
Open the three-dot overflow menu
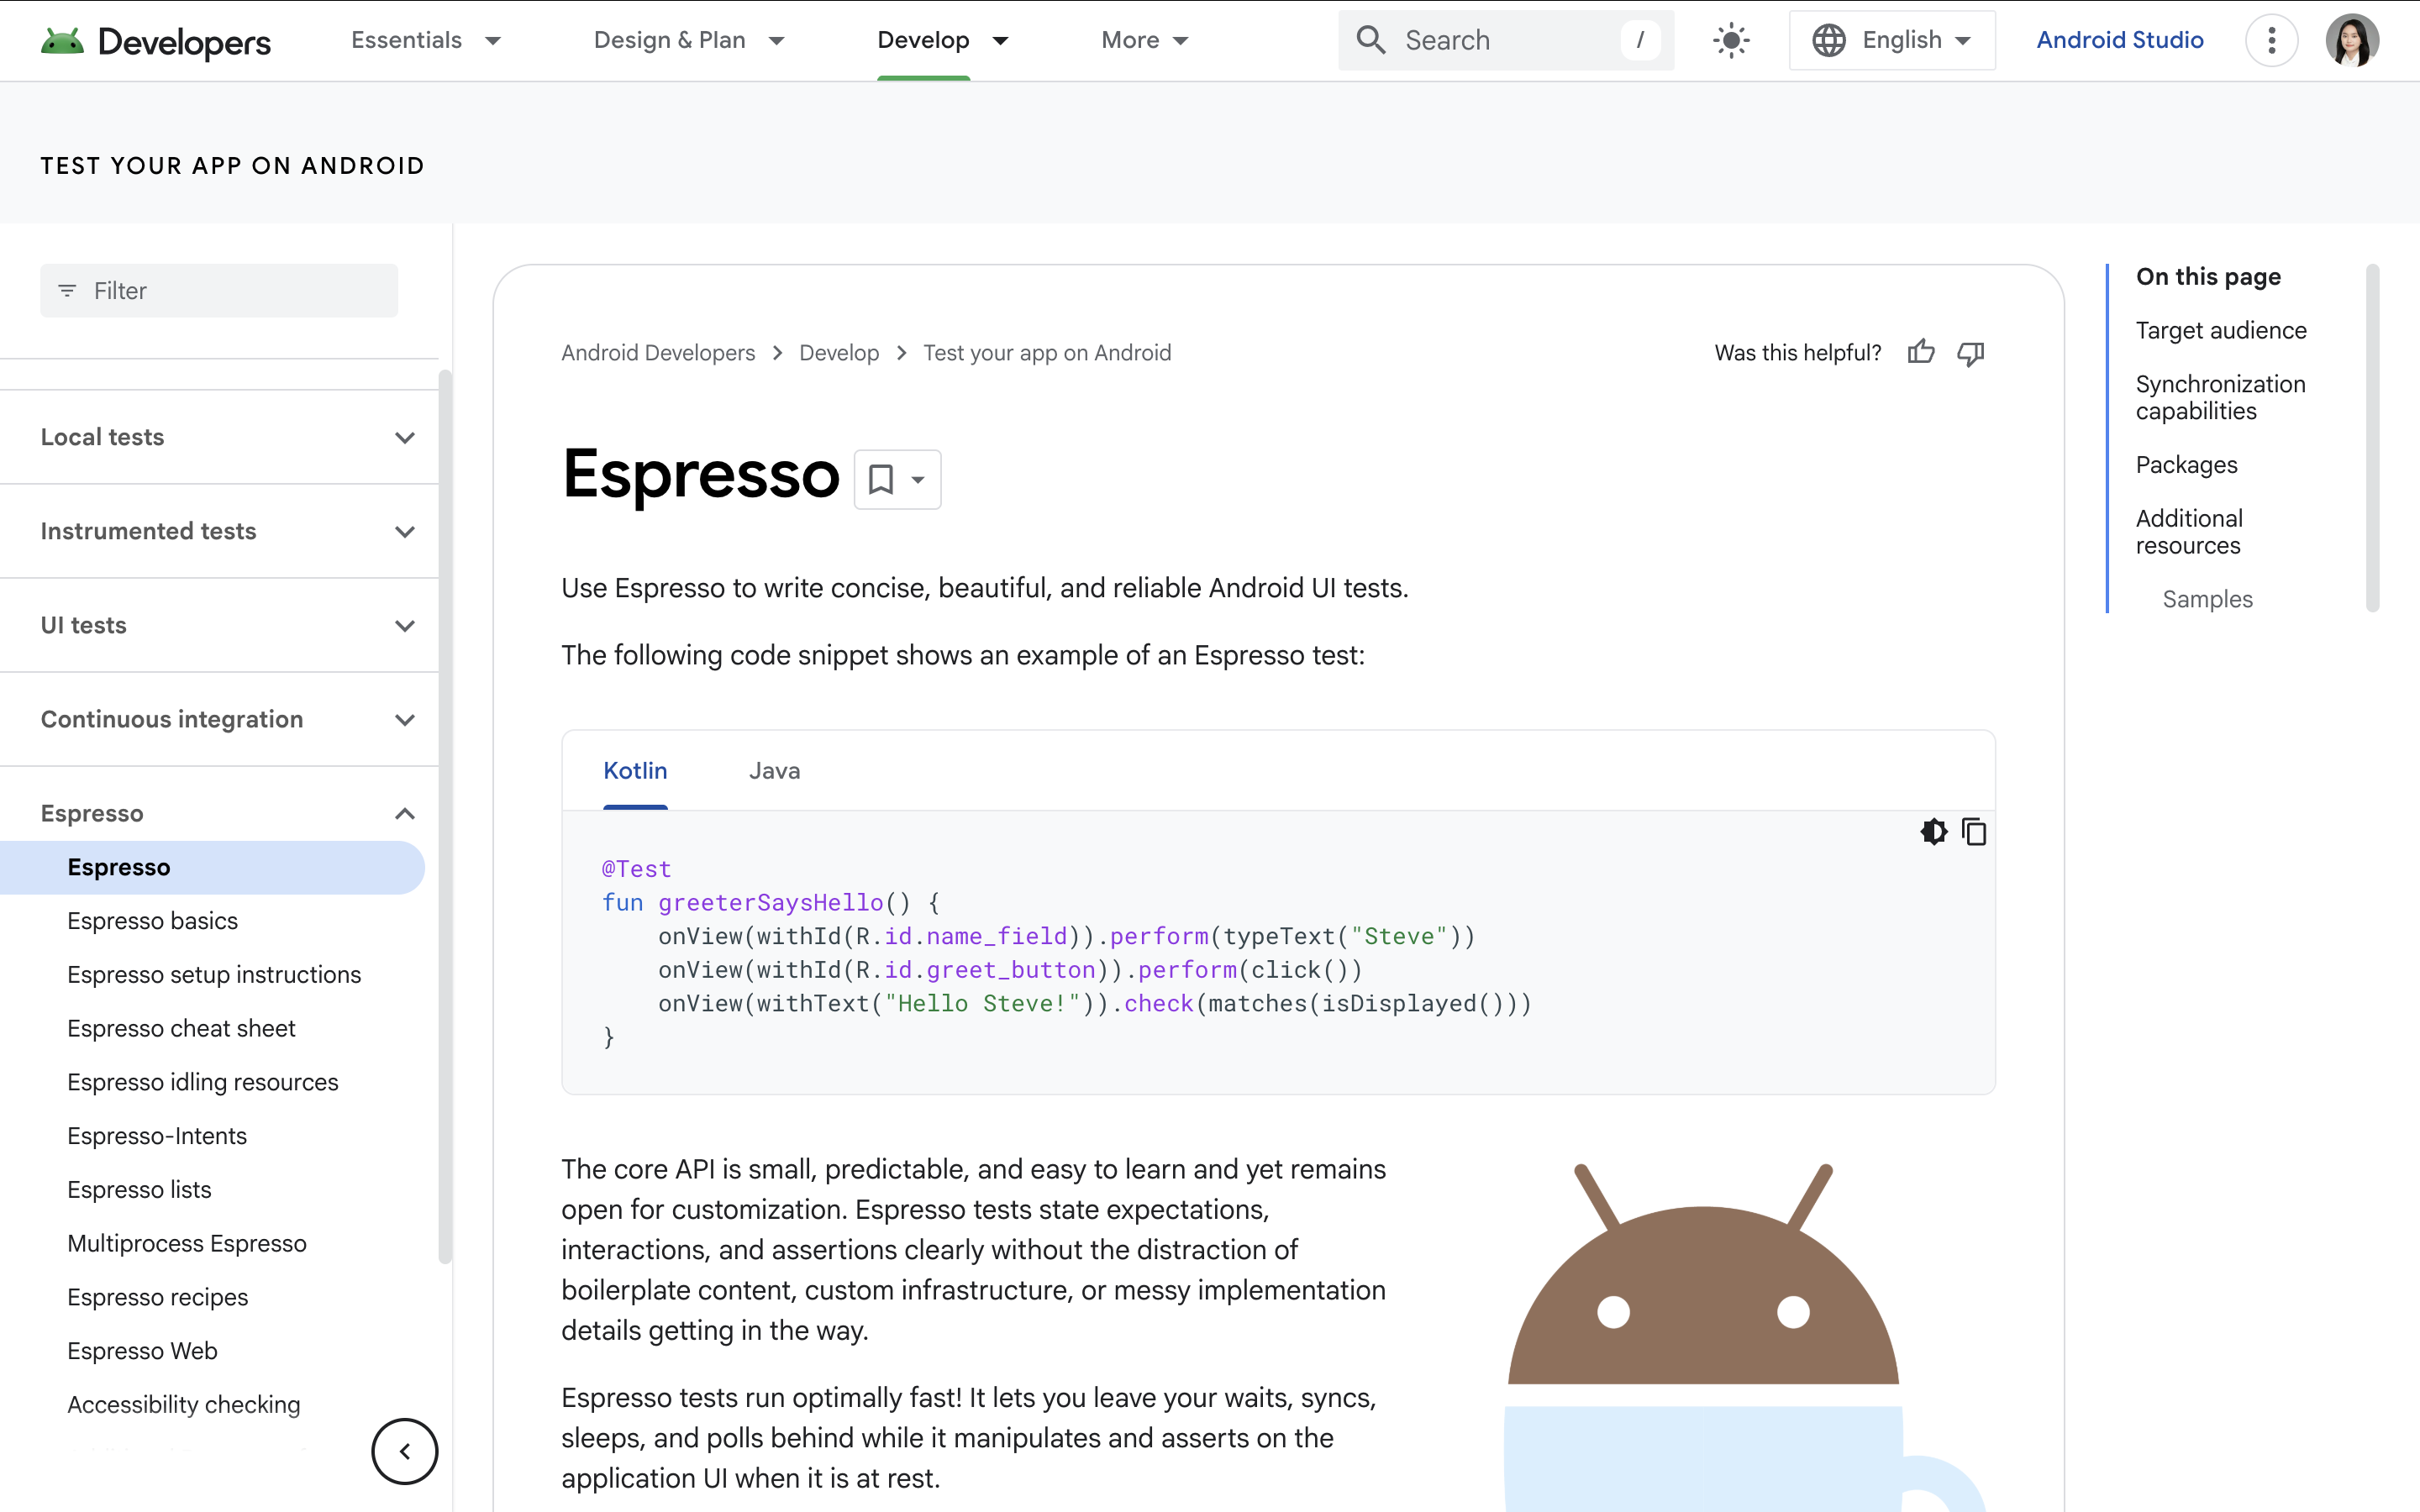(x=2271, y=41)
